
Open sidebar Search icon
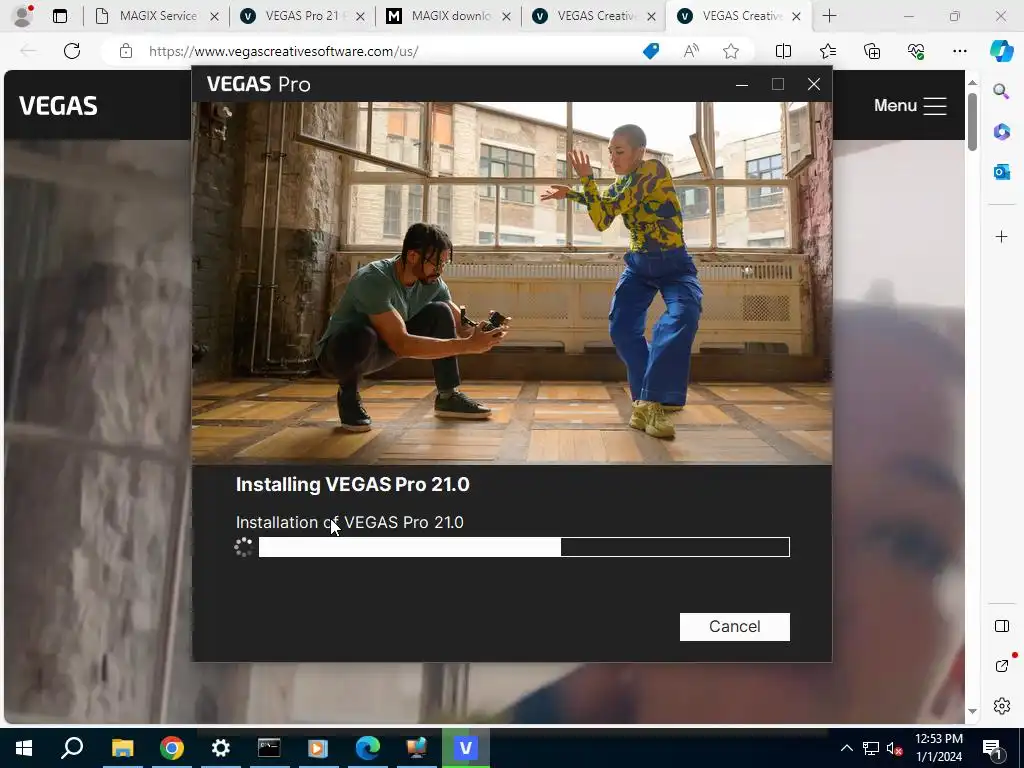pos(1001,91)
